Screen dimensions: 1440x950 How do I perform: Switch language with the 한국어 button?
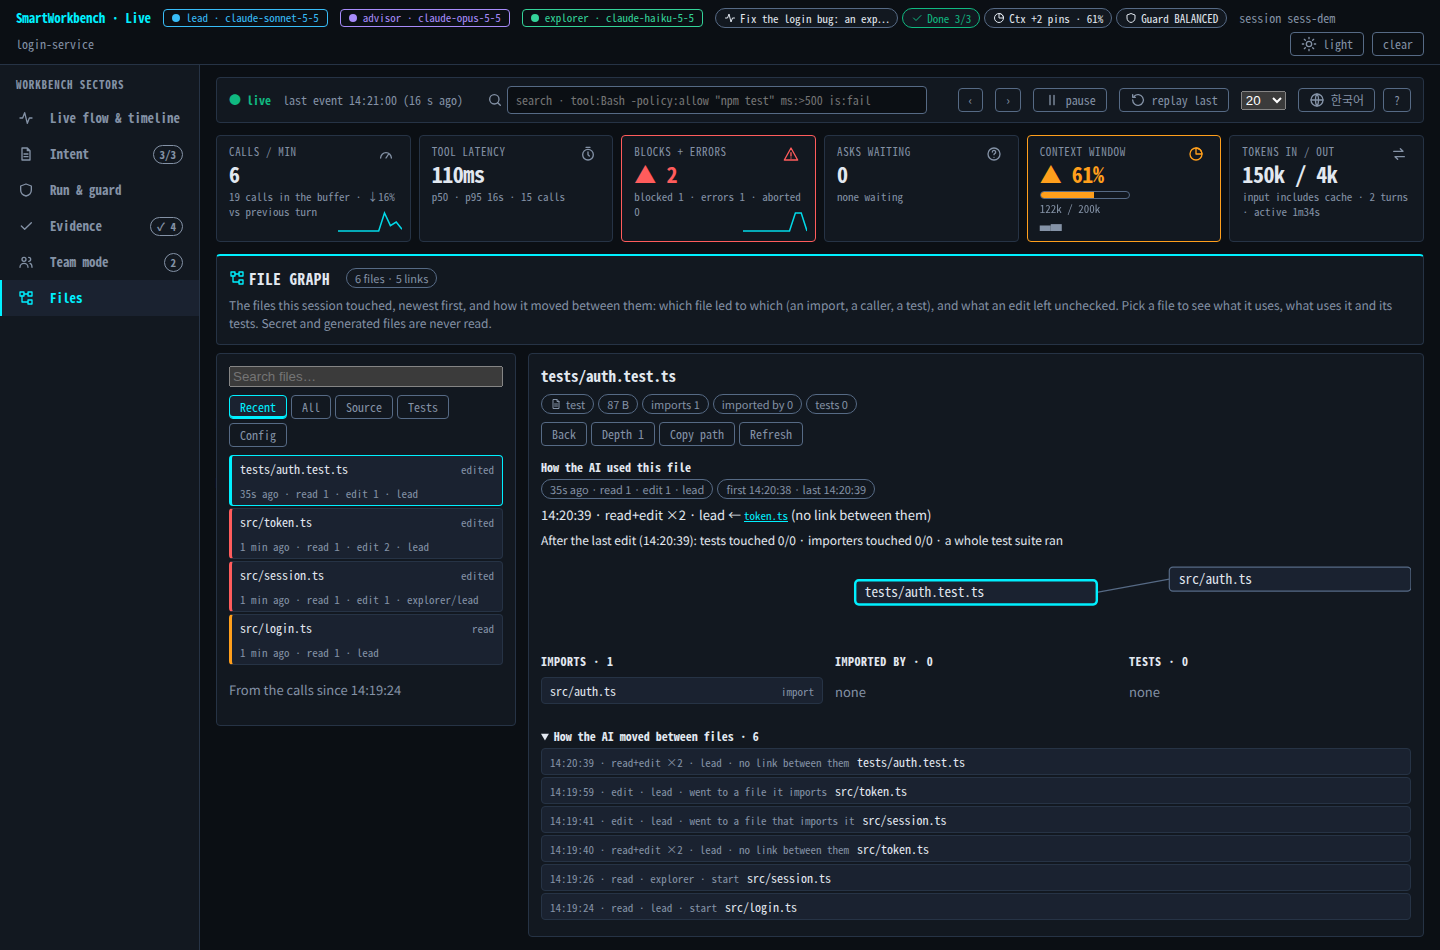click(1336, 100)
